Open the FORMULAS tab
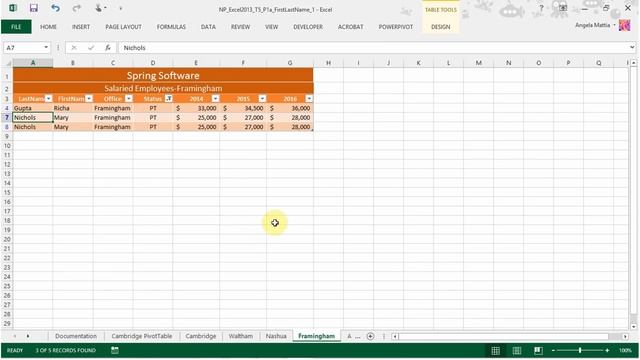The width and height of the screenshot is (640, 360). 171,27
